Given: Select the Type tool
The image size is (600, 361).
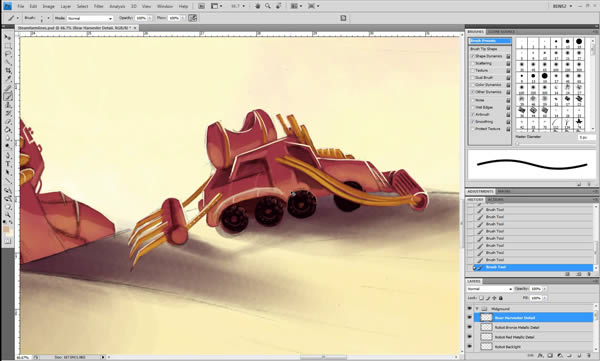Looking at the screenshot, I should (x=8, y=164).
